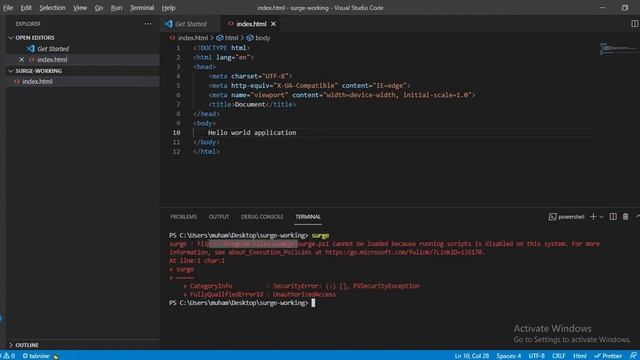The image size is (640, 360).
Task: Switch to the index.html editor tab
Action: (x=251, y=24)
